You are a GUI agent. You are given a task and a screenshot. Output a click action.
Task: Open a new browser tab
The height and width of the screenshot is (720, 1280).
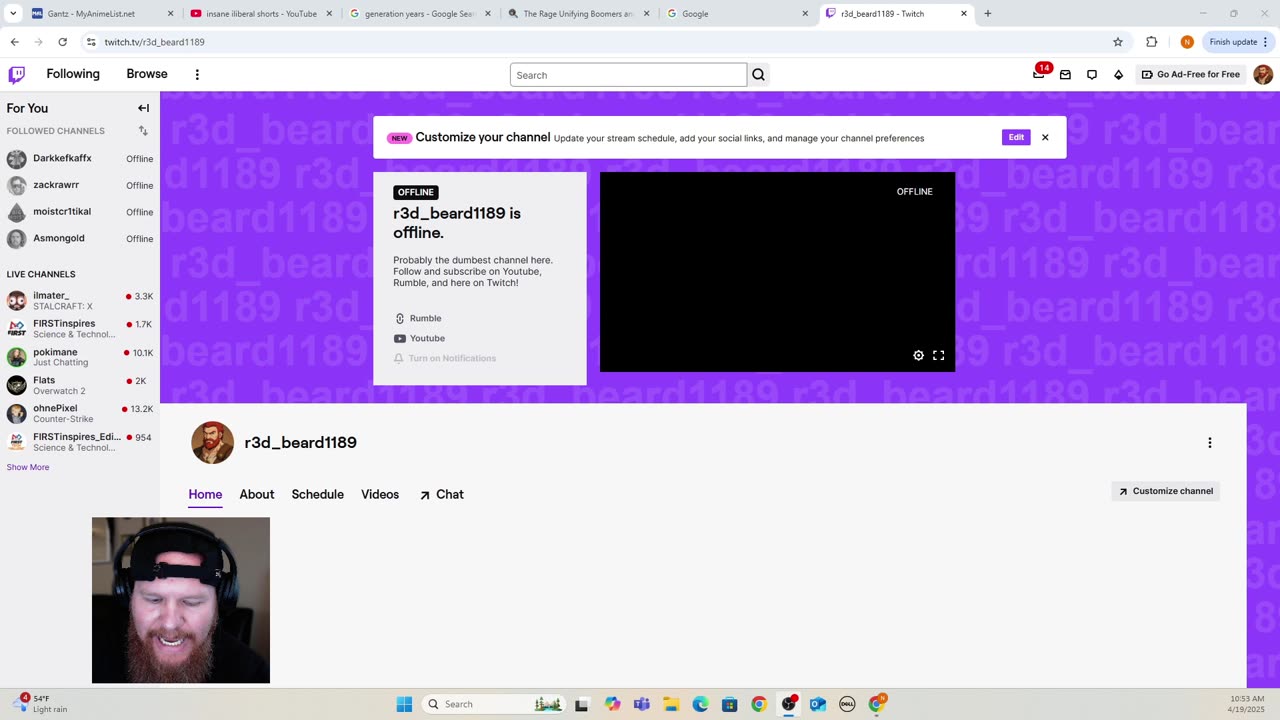tap(987, 14)
